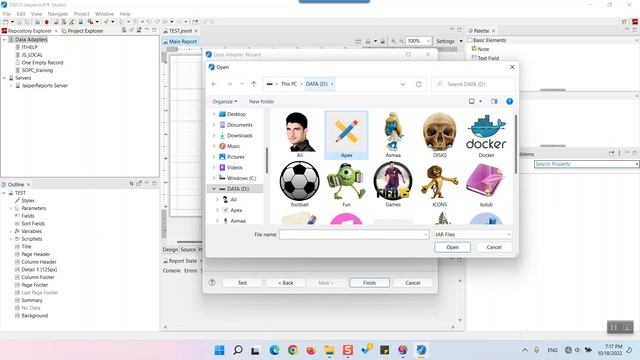640x360 pixels.
Task: Cancel the Data Adapter Wizard
Action: click(x=413, y=283)
